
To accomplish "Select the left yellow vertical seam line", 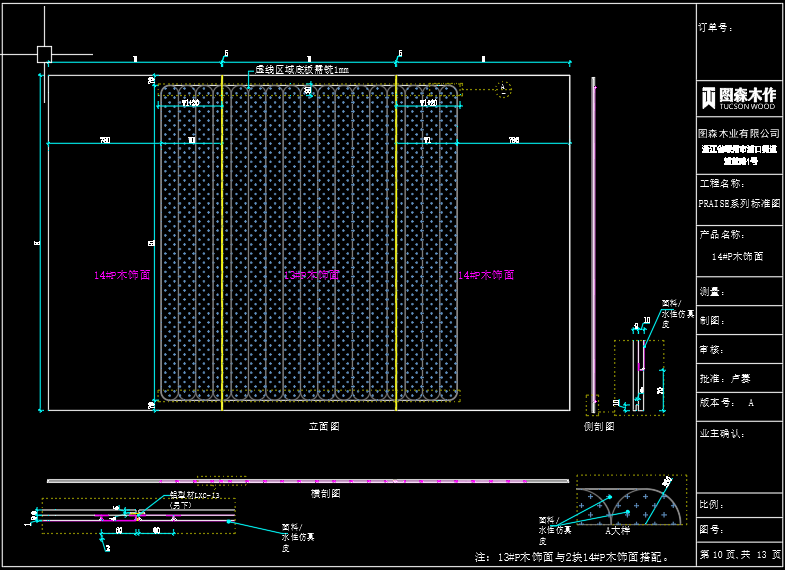I will pyautogui.click(x=222, y=240).
